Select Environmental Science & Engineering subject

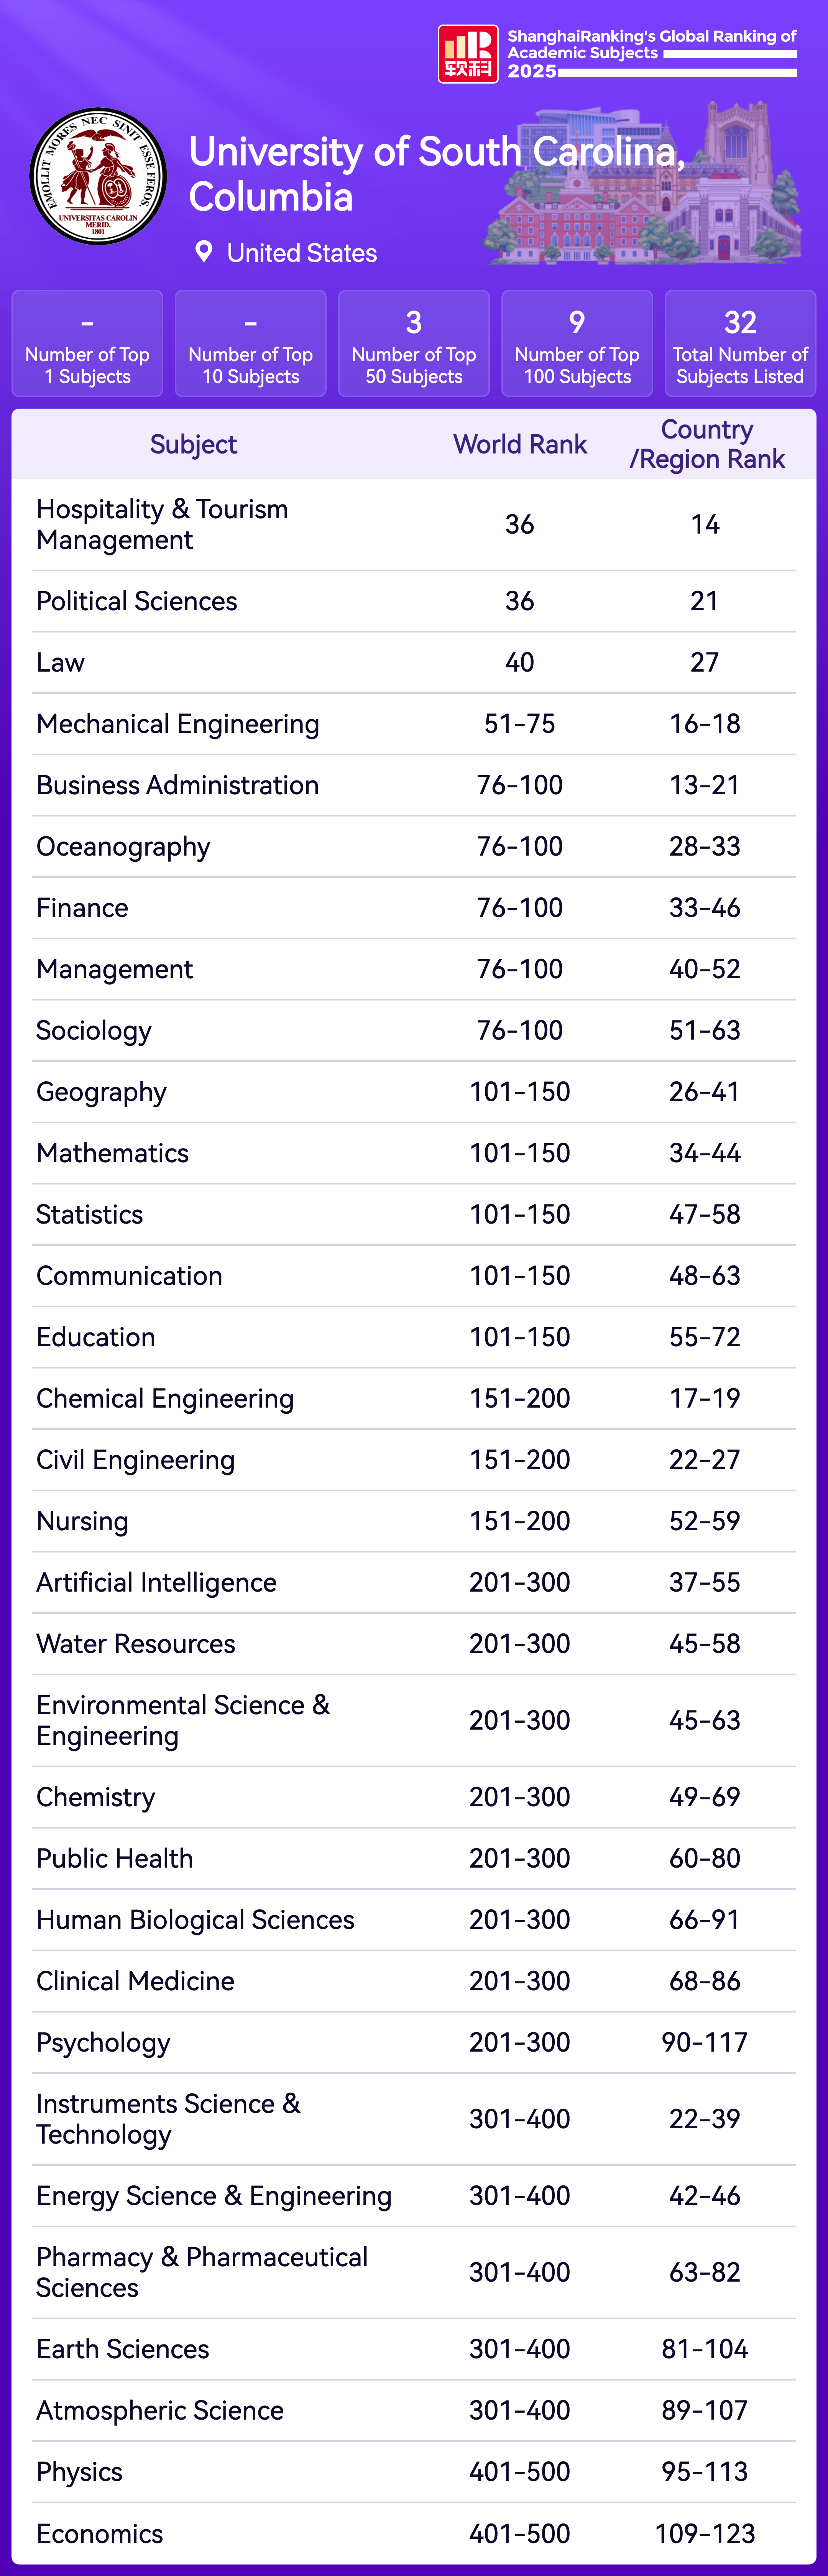pos(183,1720)
